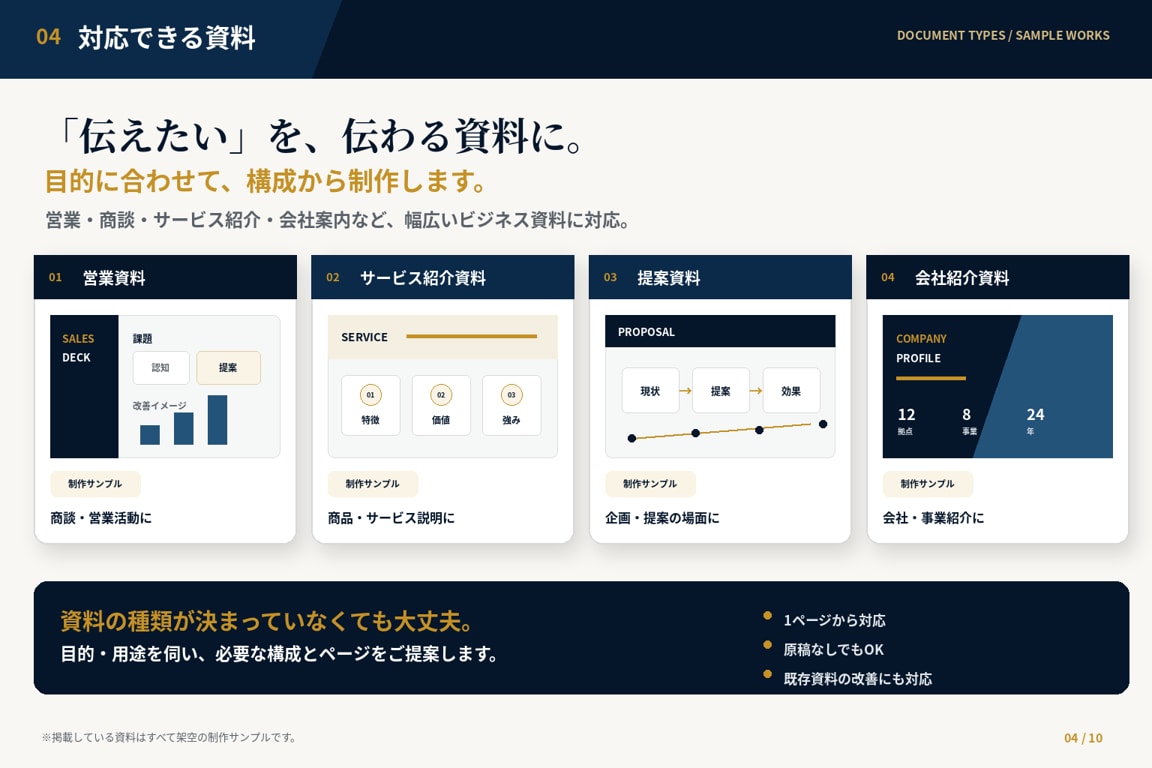Click DOCUMENT TYPES / SAMPLE WORKS label
The height and width of the screenshot is (768, 1152).
[x=1003, y=35]
